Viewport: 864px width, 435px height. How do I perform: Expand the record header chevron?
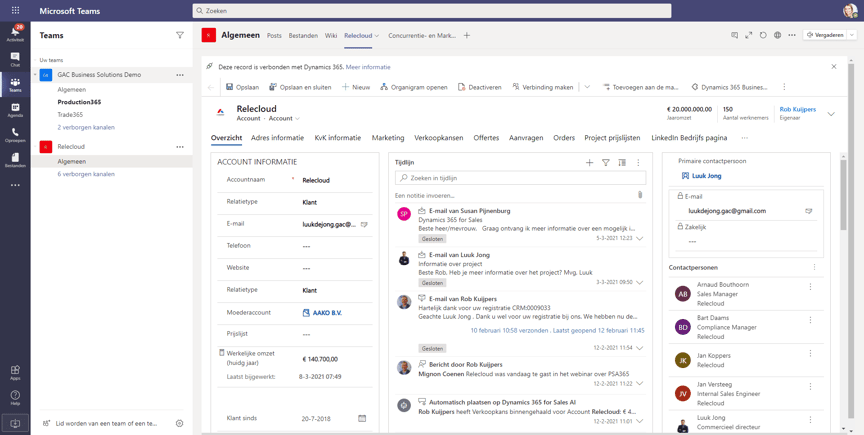pyautogui.click(x=831, y=114)
